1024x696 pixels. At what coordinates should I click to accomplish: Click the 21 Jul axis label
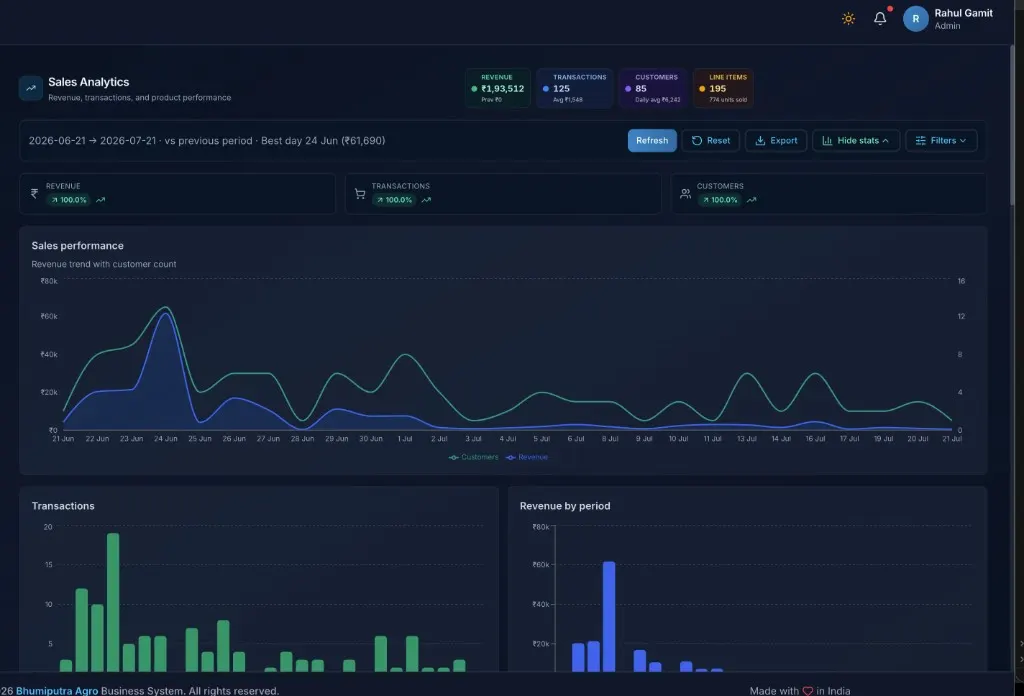click(952, 439)
